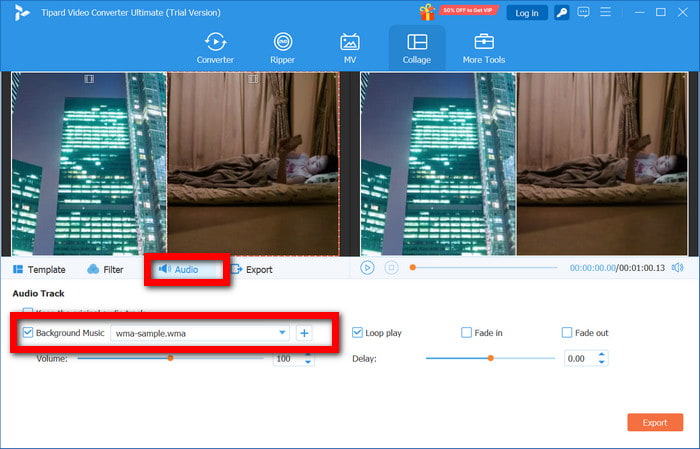The image size is (700, 449).
Task: Disable the Loop play checkbox
Action: coord(358,332)
